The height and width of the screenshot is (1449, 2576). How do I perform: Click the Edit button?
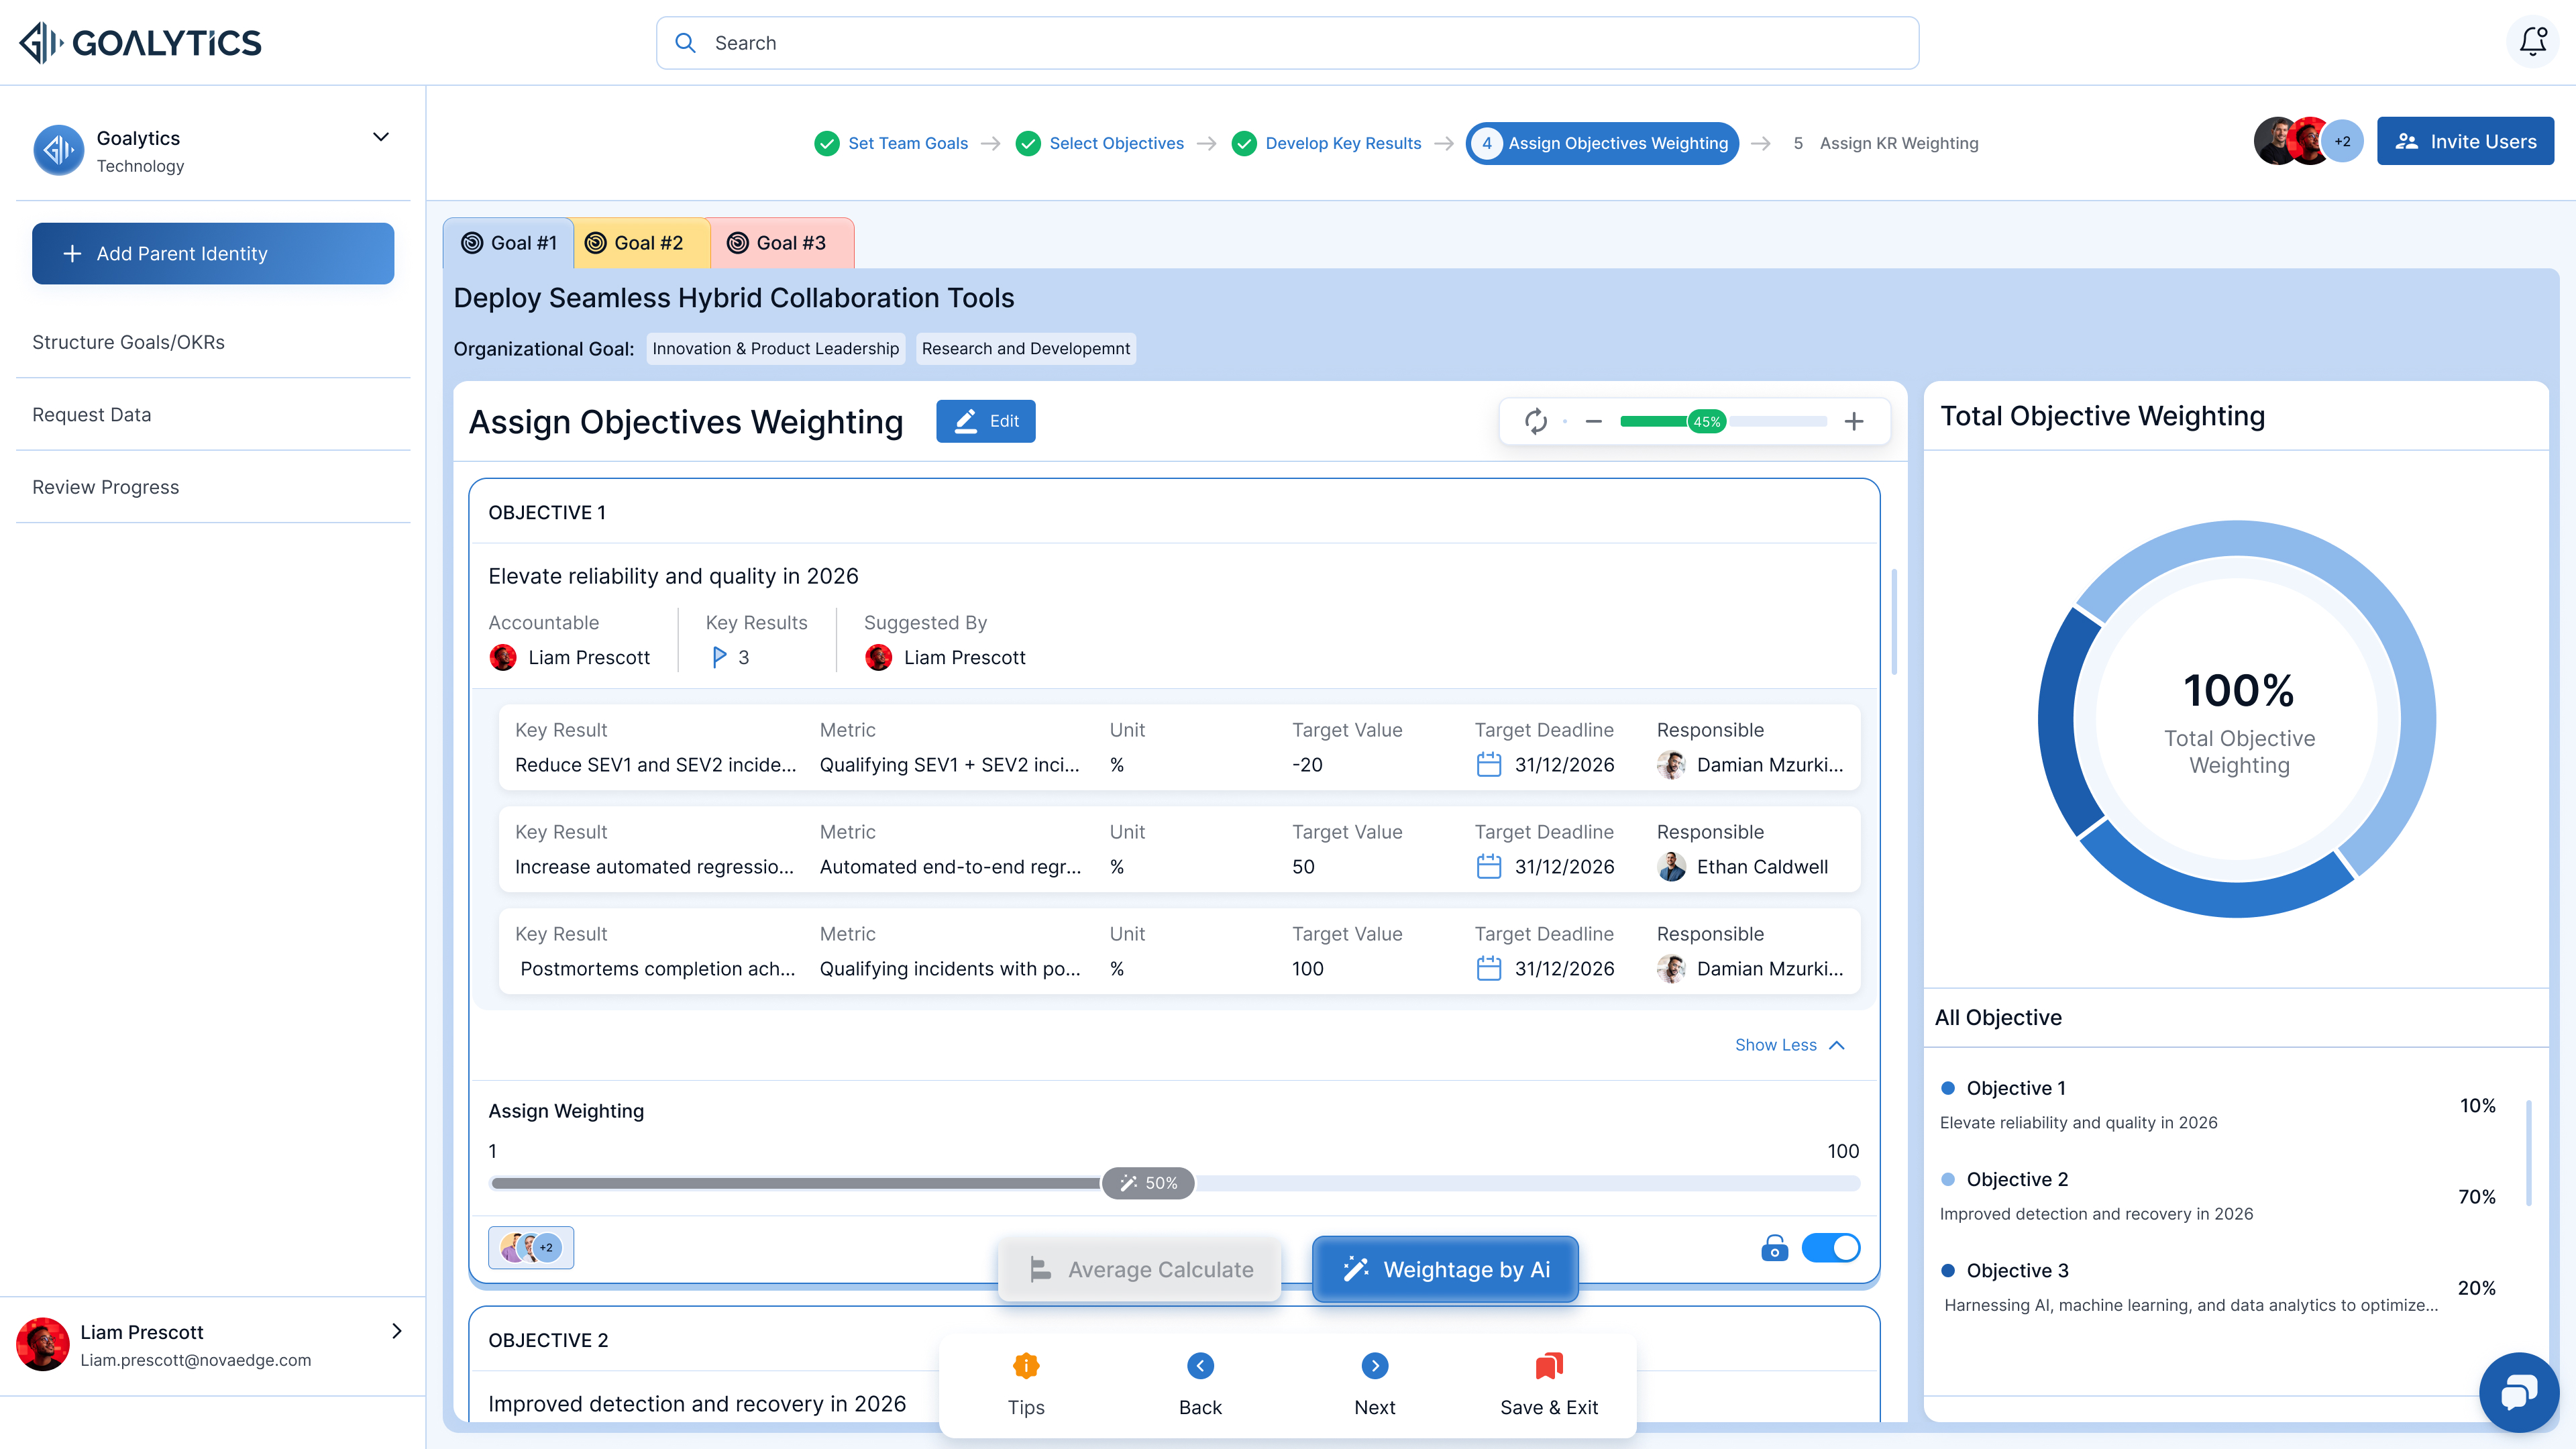[x=985, y=421]
